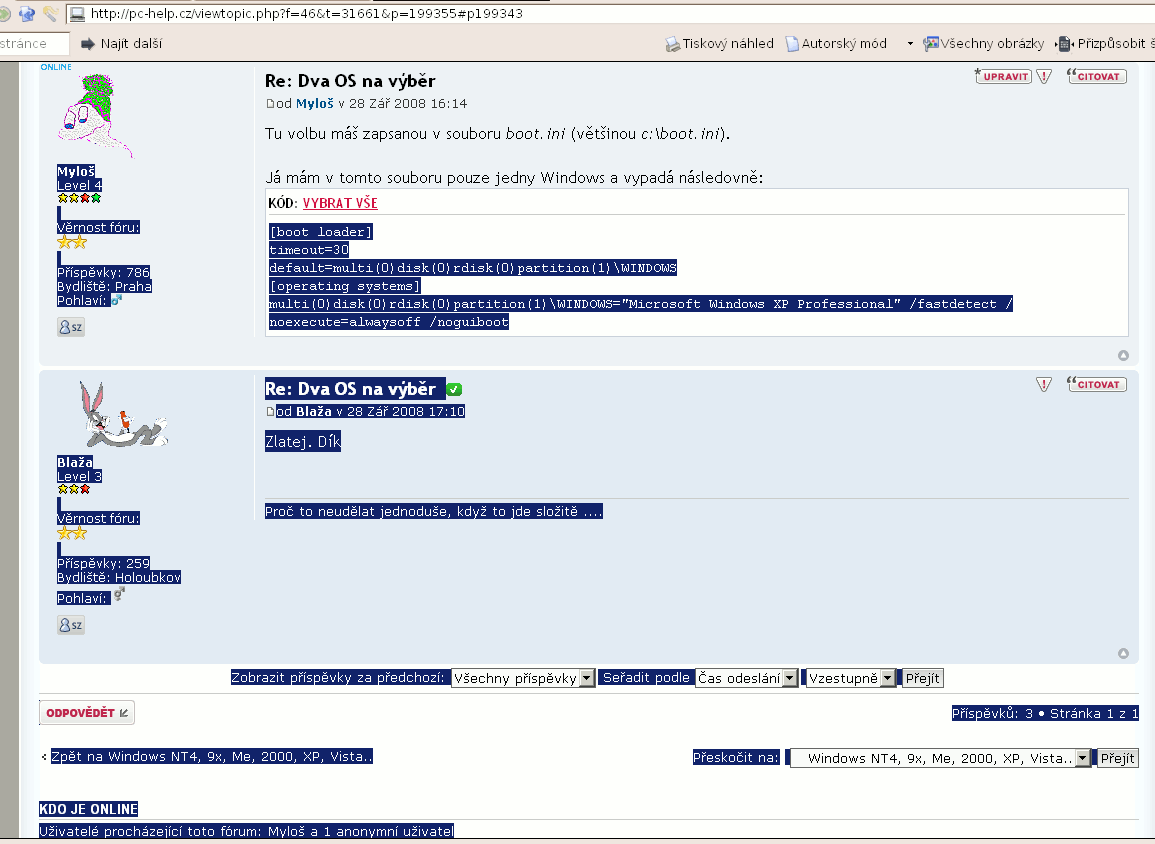Open the Myloš author link in the post header
The height and width of the screenshot is (844, 1155).
[315, 104]
